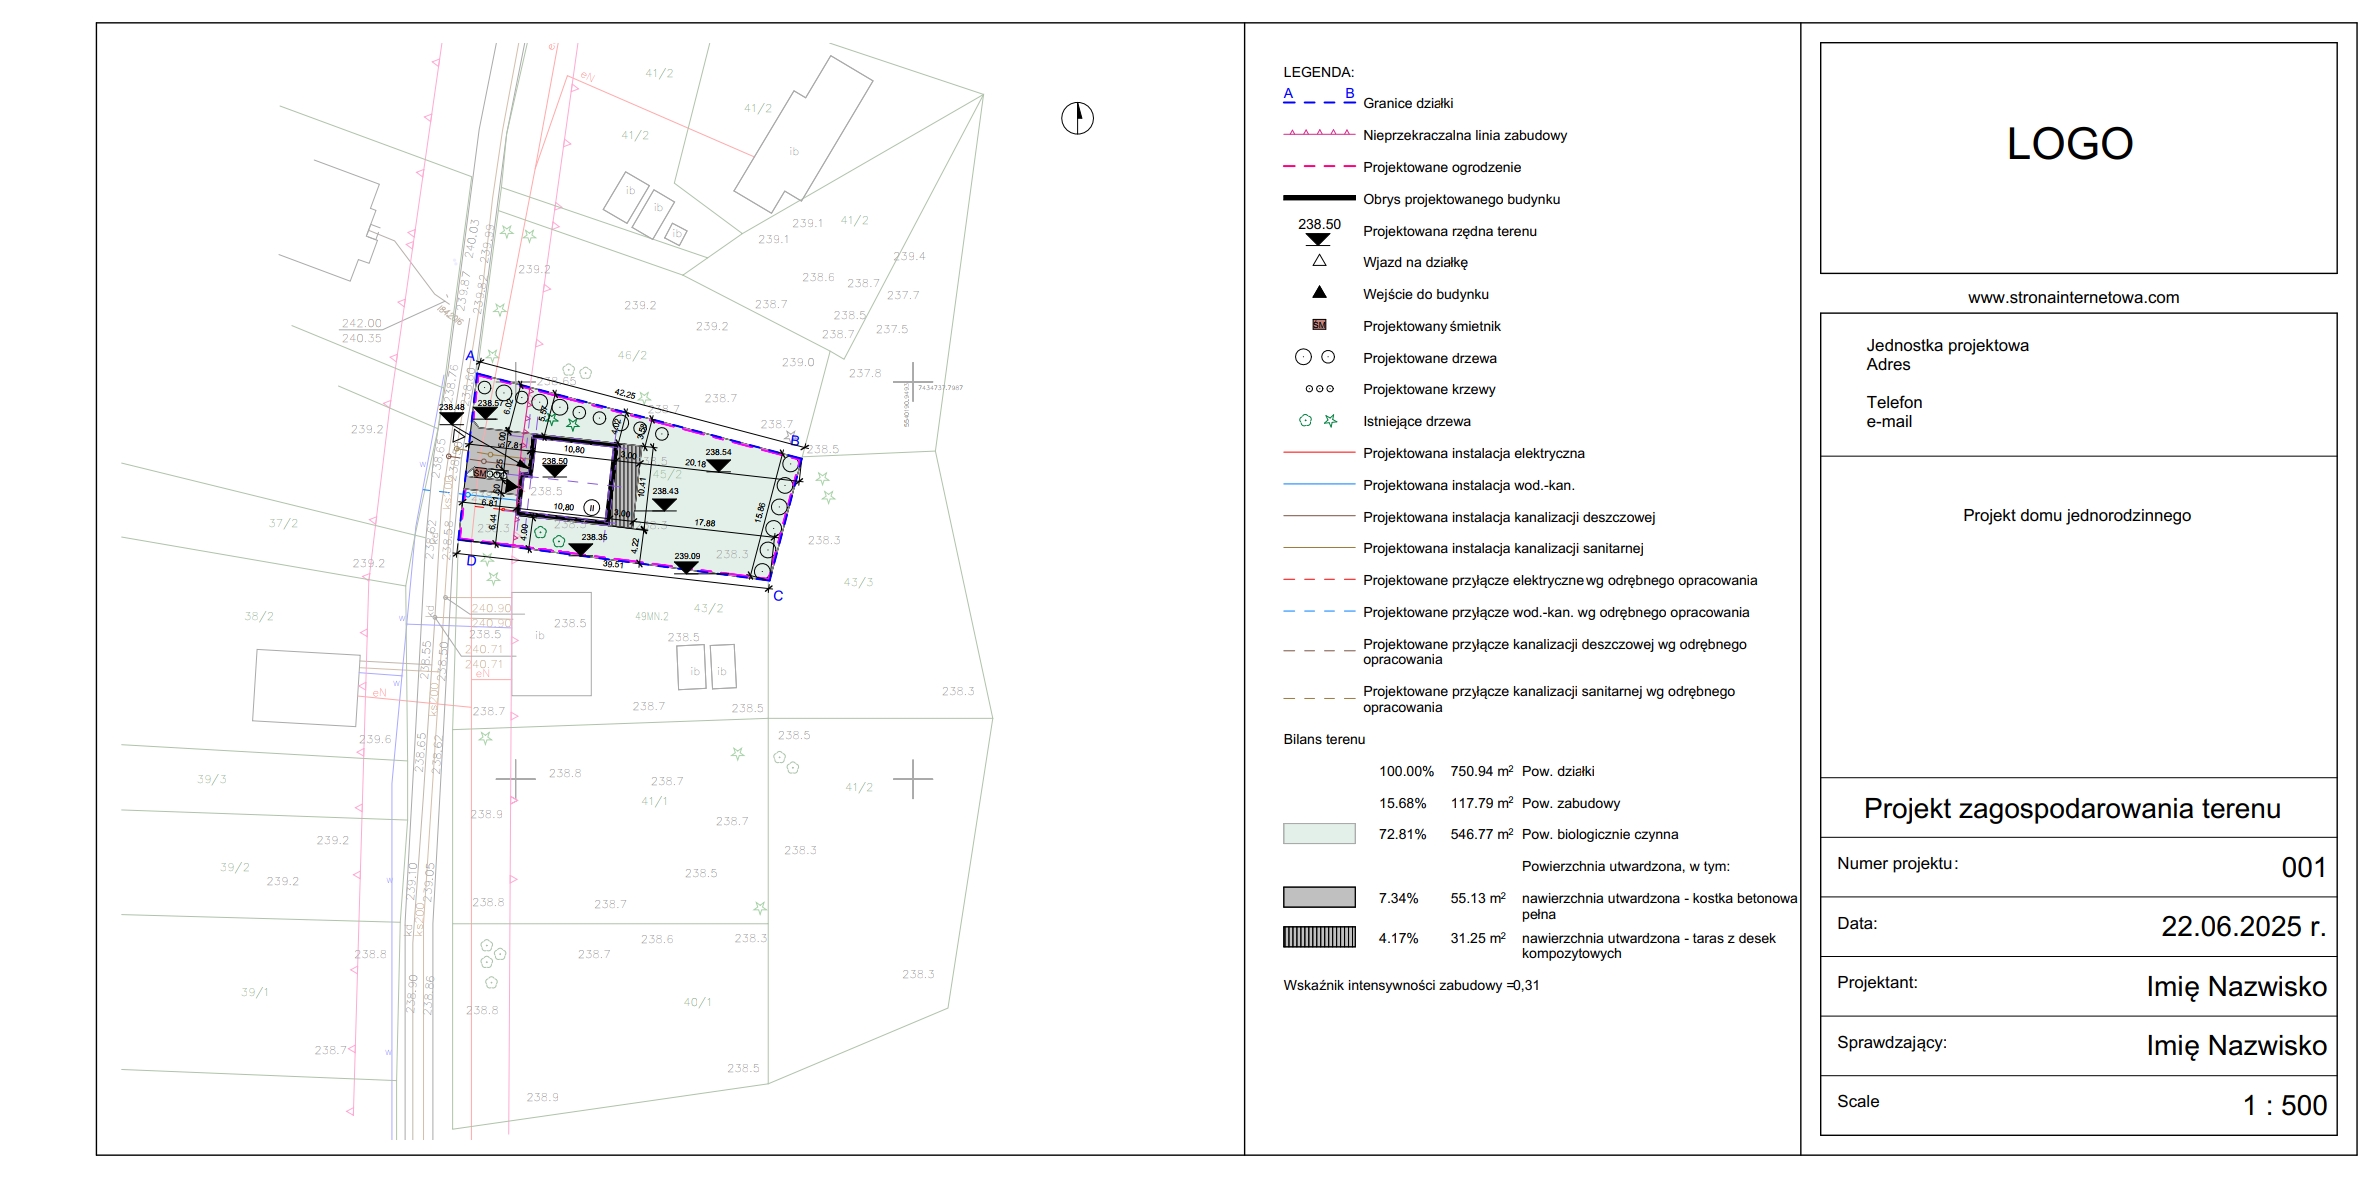Click the 'LEGENDA:' heading
The height and width of the screenshot is (1177, 2379).
pyautogui.click(x=1318, y=72)
